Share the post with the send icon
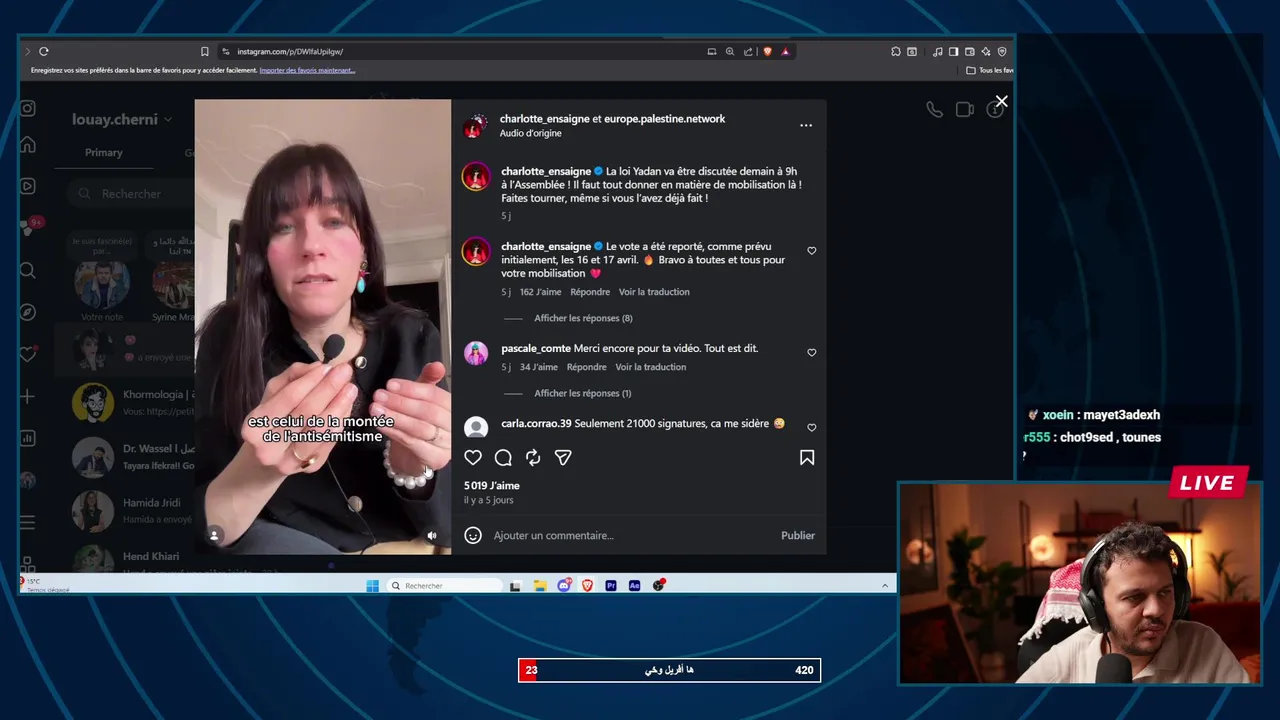1280x720 pixels. pos(563,457)
